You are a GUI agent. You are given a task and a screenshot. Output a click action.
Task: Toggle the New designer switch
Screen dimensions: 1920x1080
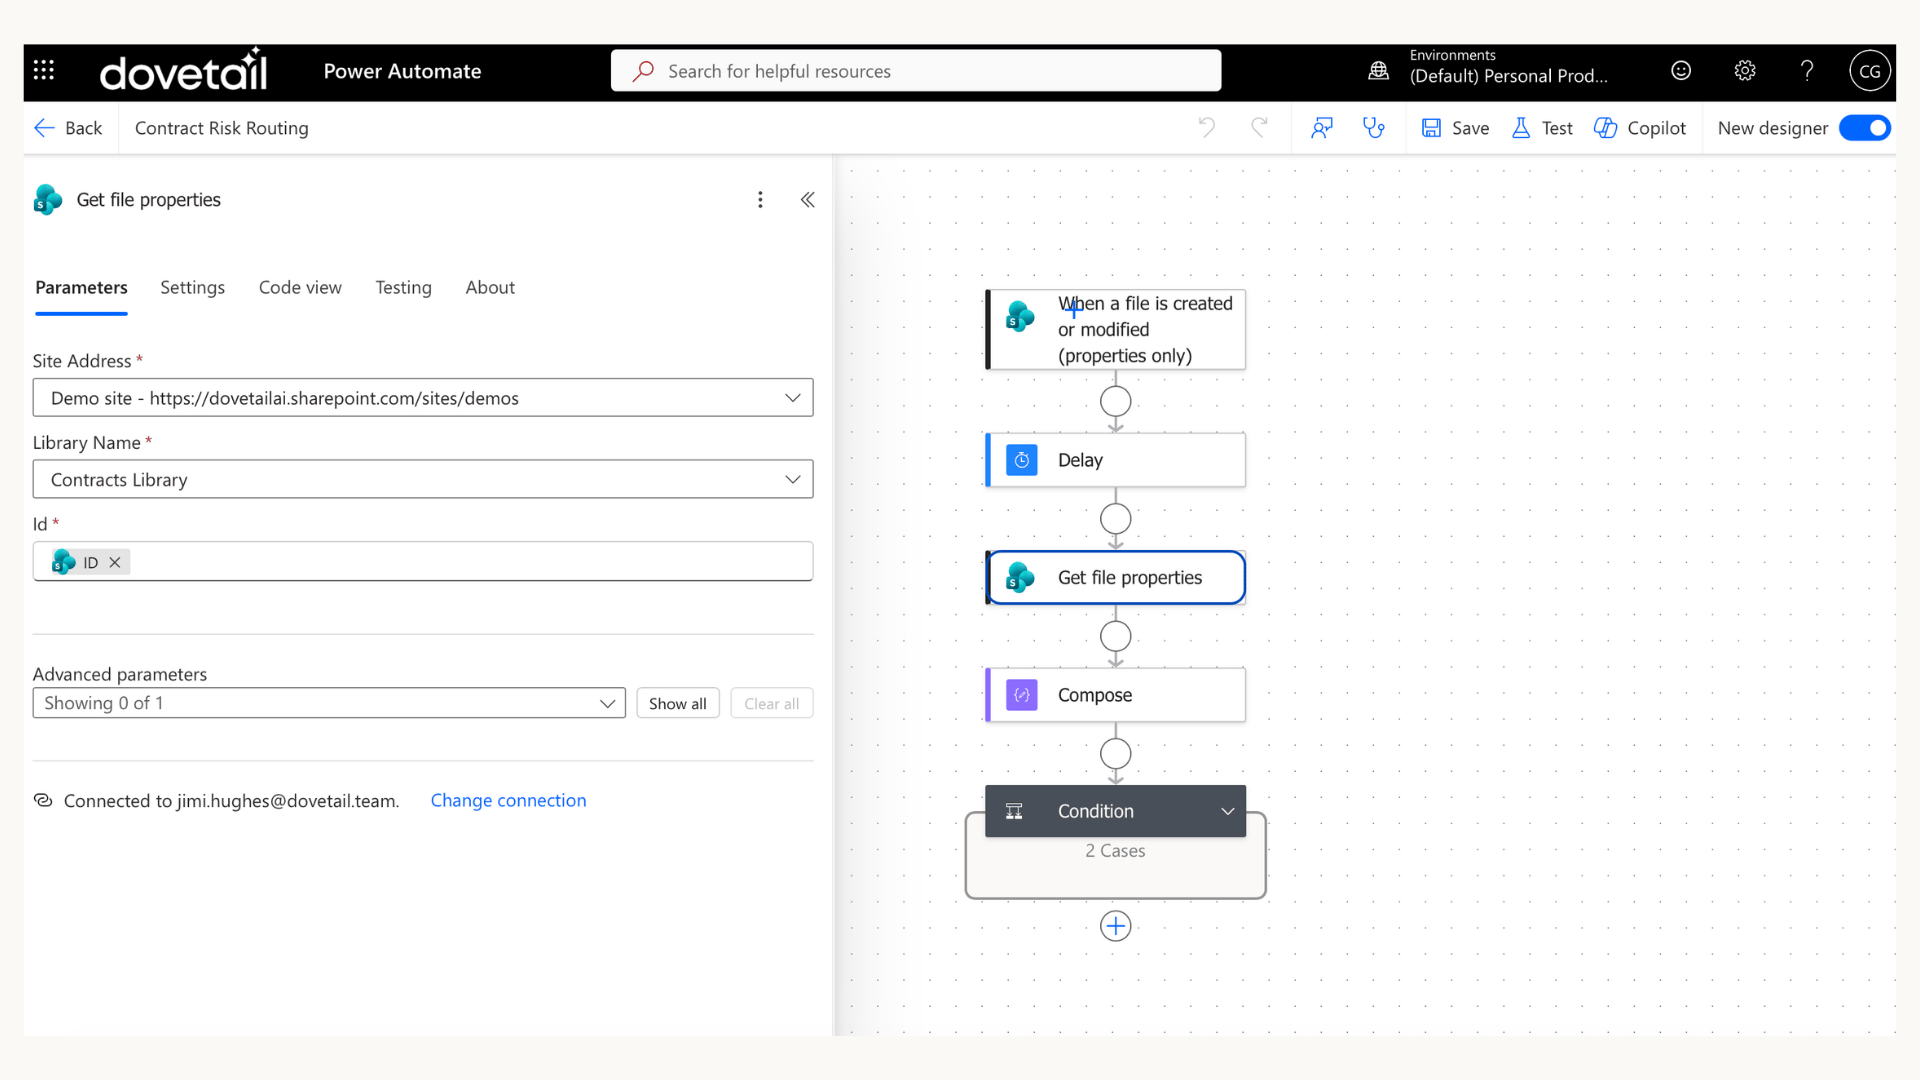[1865, 128]
